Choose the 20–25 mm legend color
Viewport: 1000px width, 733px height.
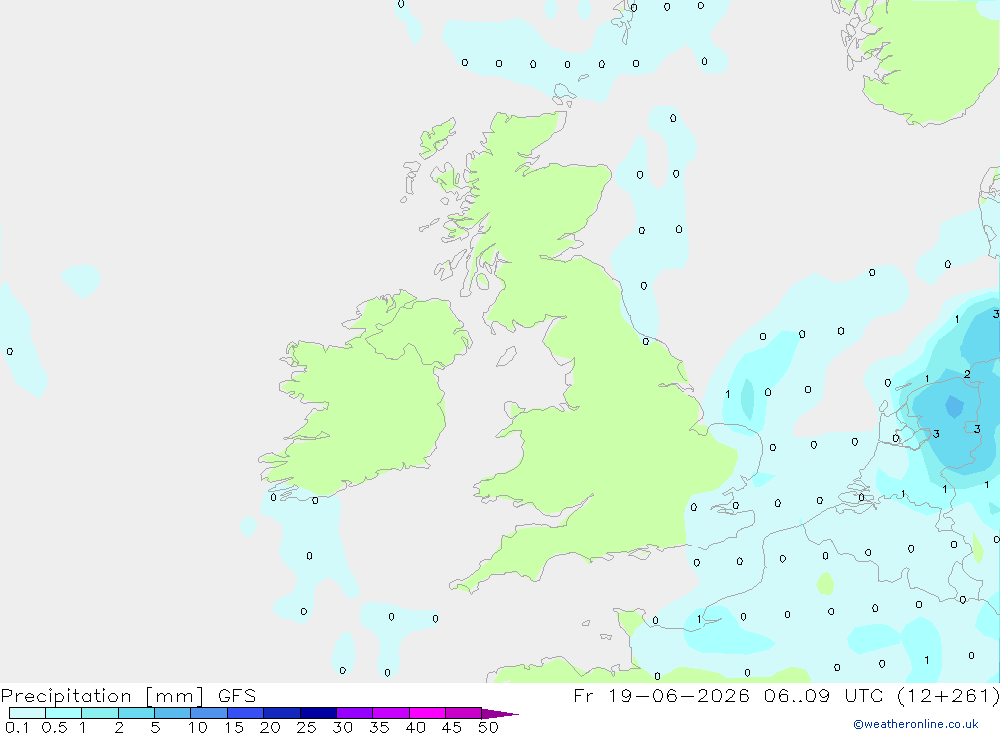[281, 713]
